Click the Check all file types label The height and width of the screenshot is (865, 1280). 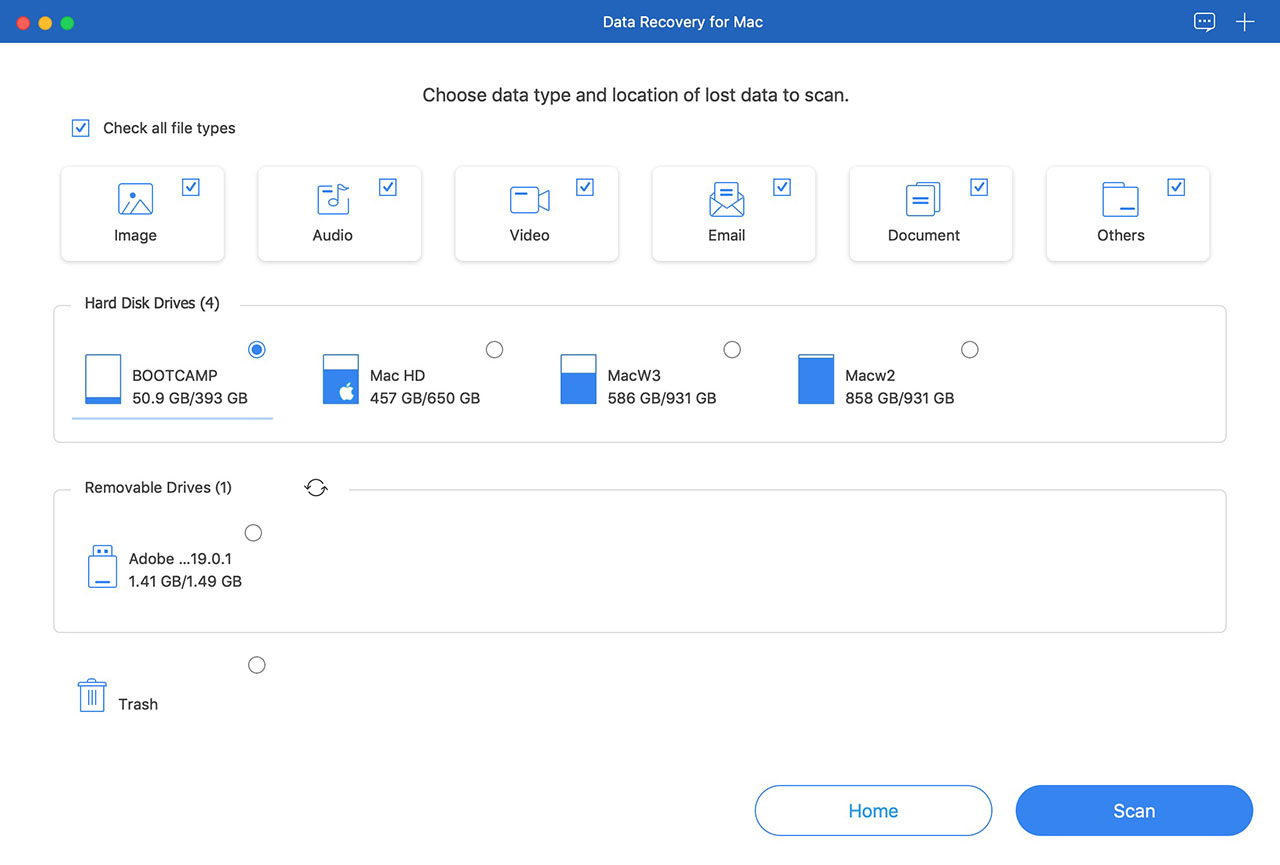[170, 128]
